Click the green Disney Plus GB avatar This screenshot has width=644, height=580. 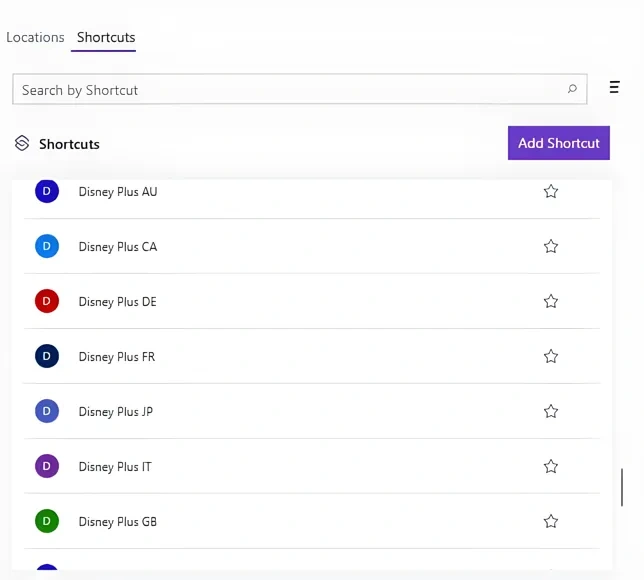(47, 521)
